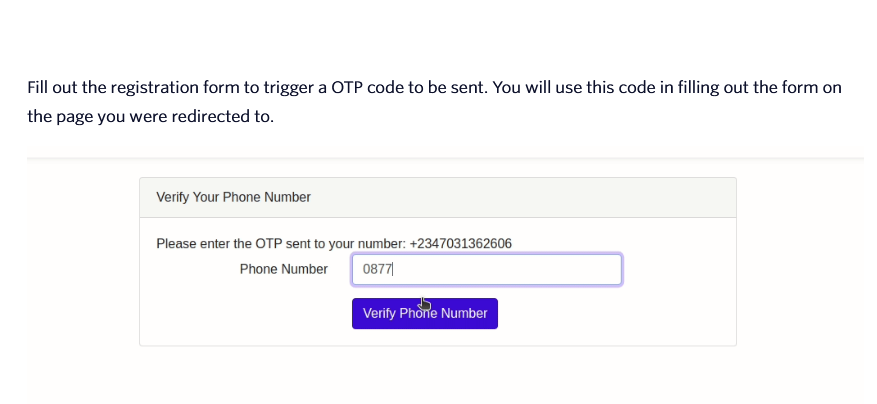This screenshot has width=877, height=404.
Task: Click the word "Number" on the purple button
Action: click(x=464, y=314)
